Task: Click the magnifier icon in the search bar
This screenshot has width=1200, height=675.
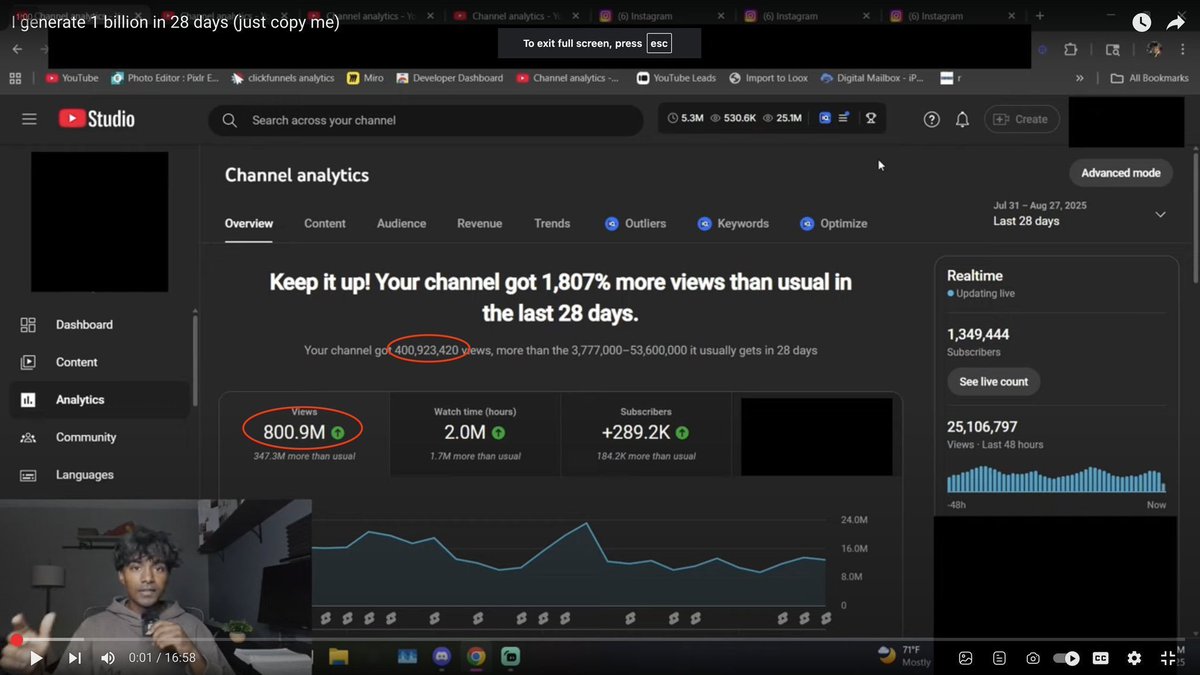Action: coord(230,120)
